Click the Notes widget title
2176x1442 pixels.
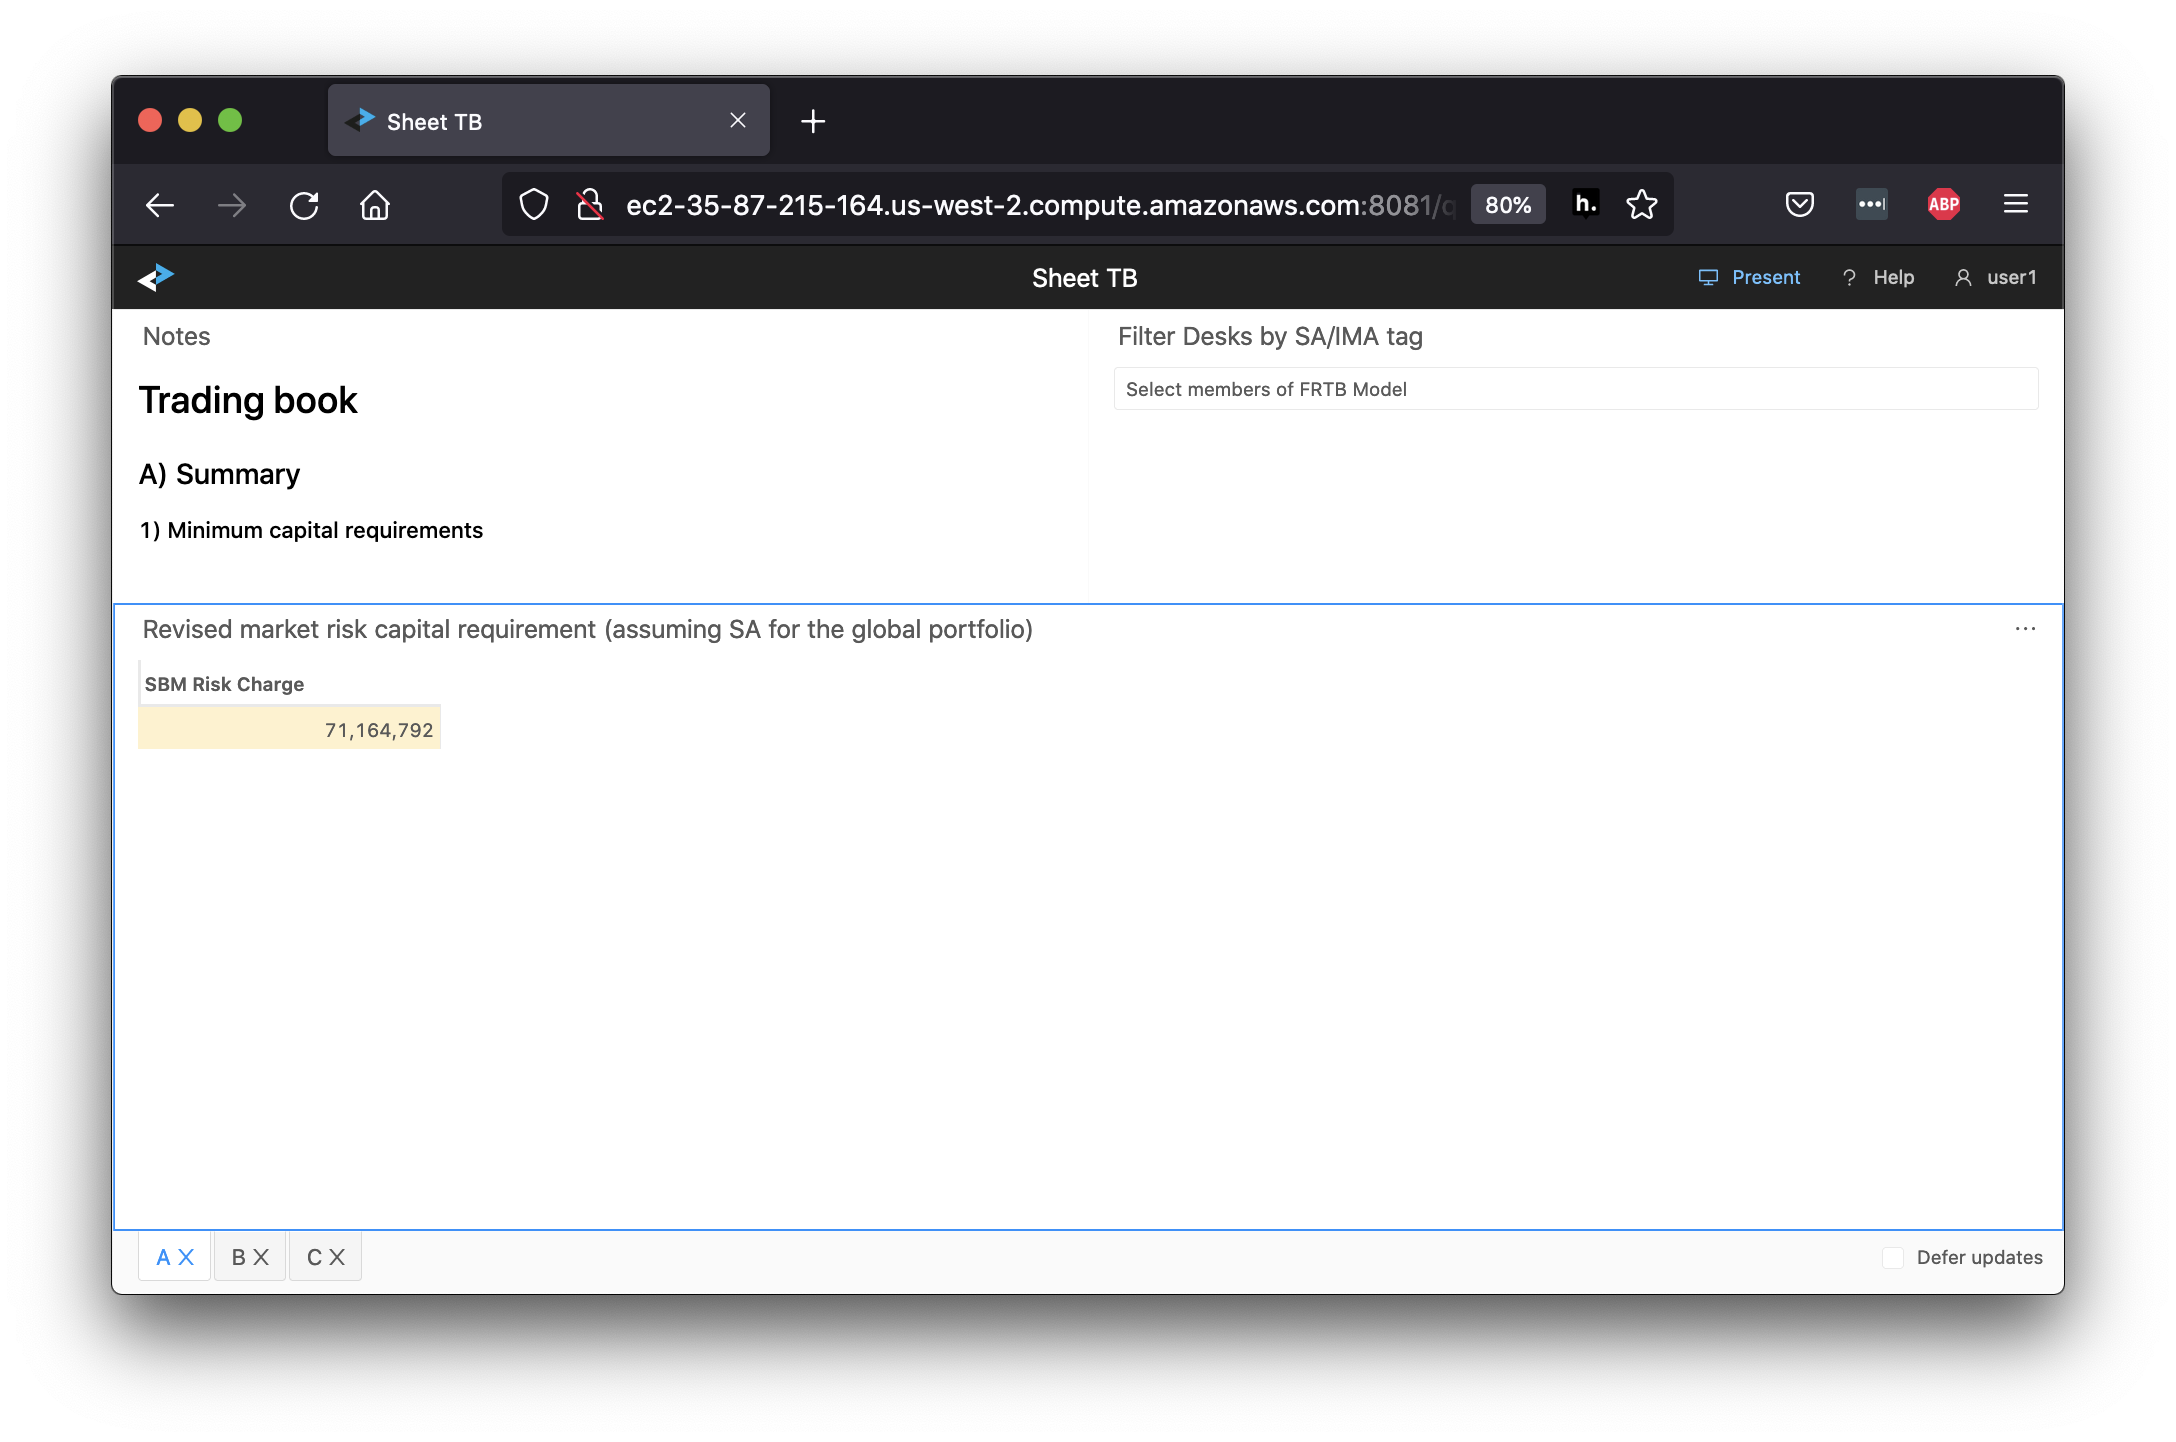(x=177, y=336)
